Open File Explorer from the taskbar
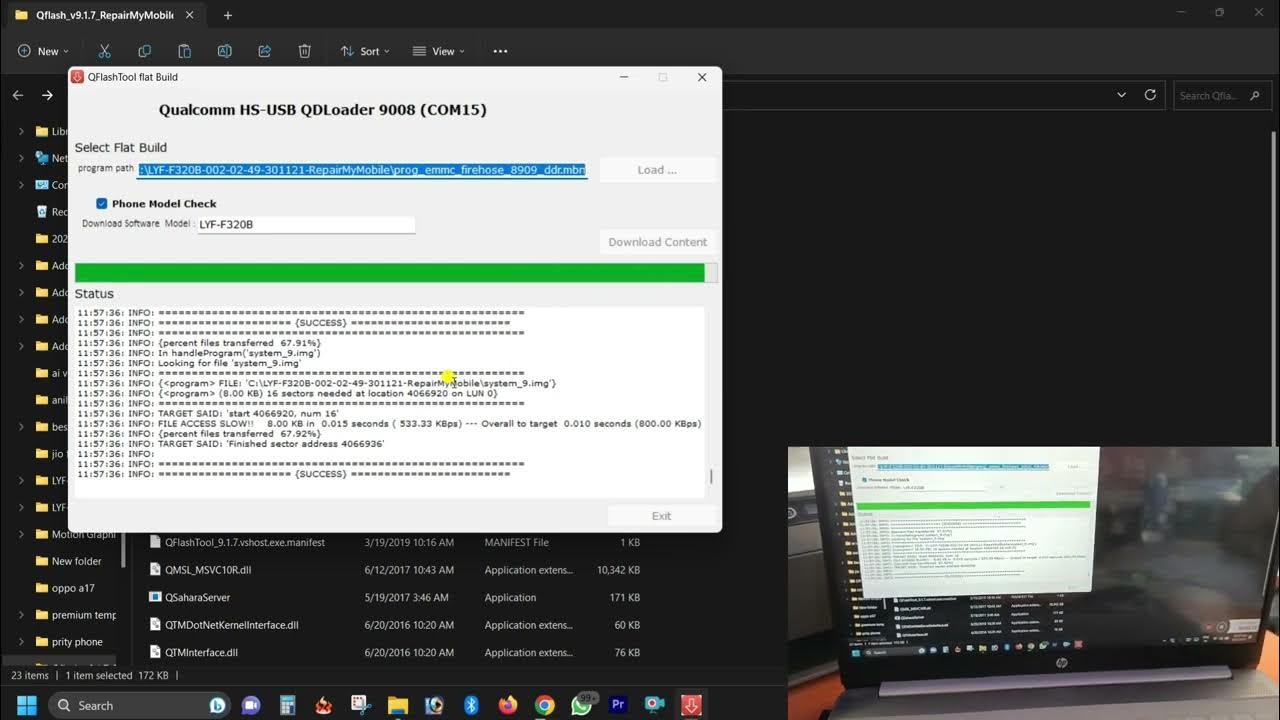Viewport: 1280px width, 720px height. [397, 705]
